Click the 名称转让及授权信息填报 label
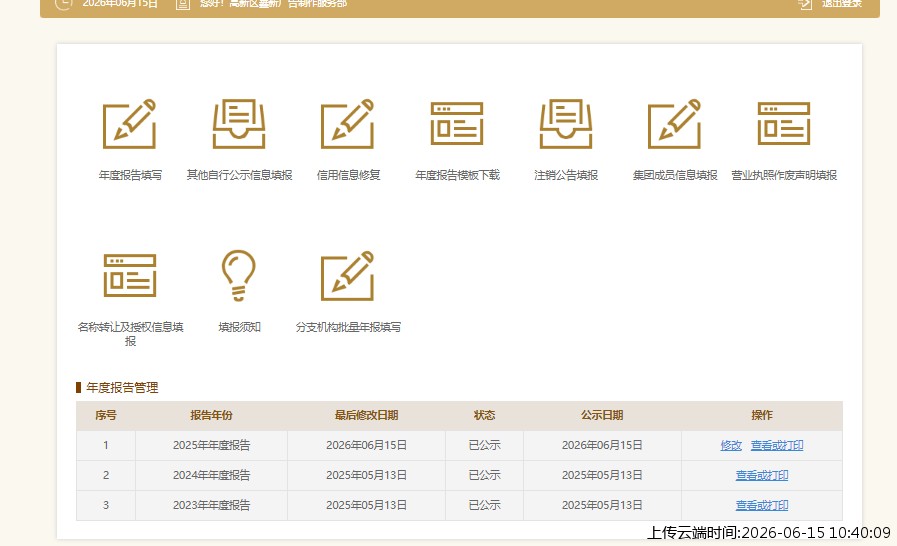 point(130,334)
